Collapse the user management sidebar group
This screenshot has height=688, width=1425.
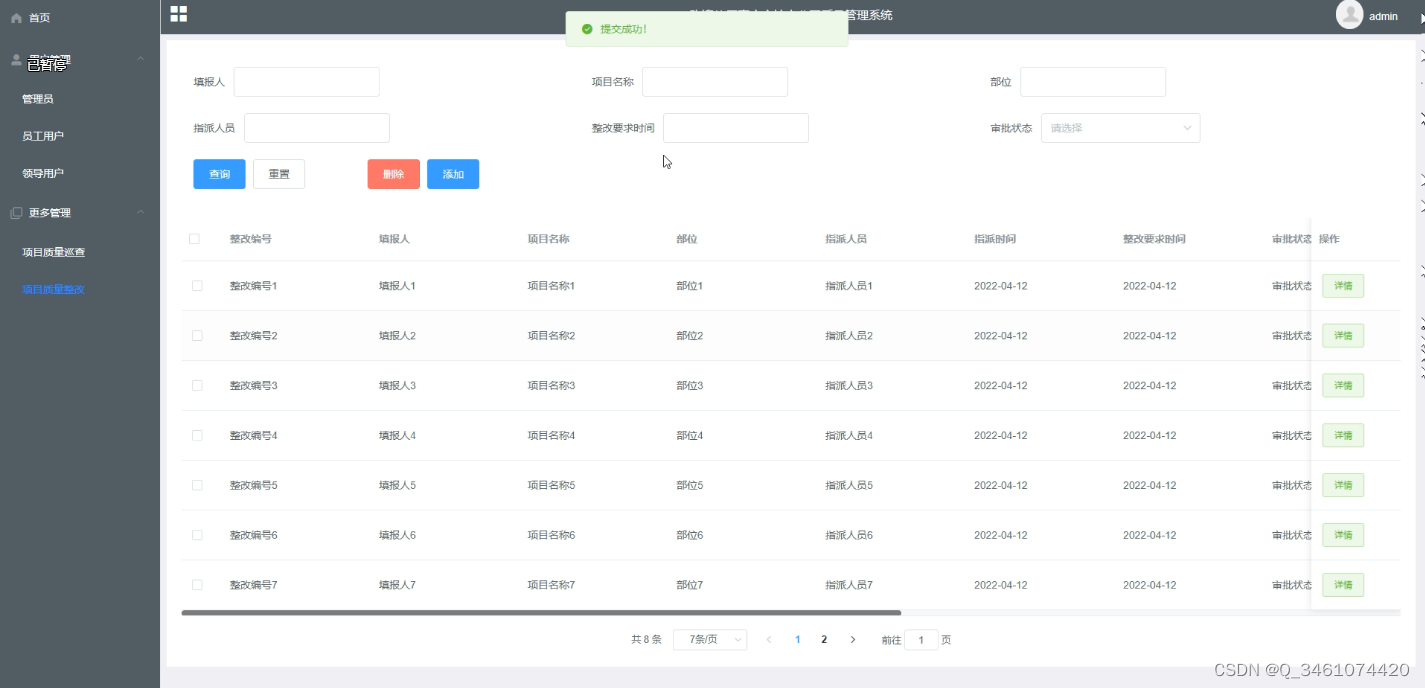click(141, 60)
